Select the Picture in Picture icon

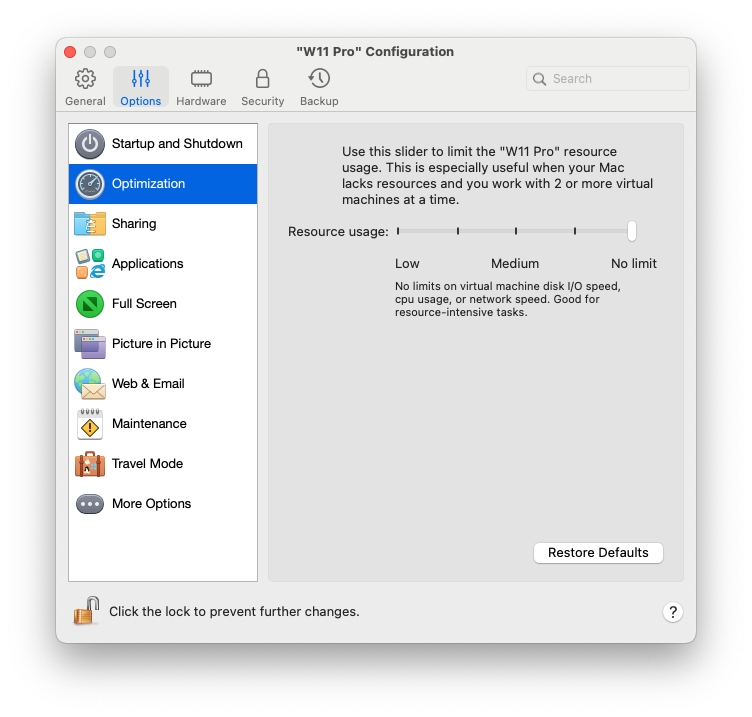click(90, 344)
